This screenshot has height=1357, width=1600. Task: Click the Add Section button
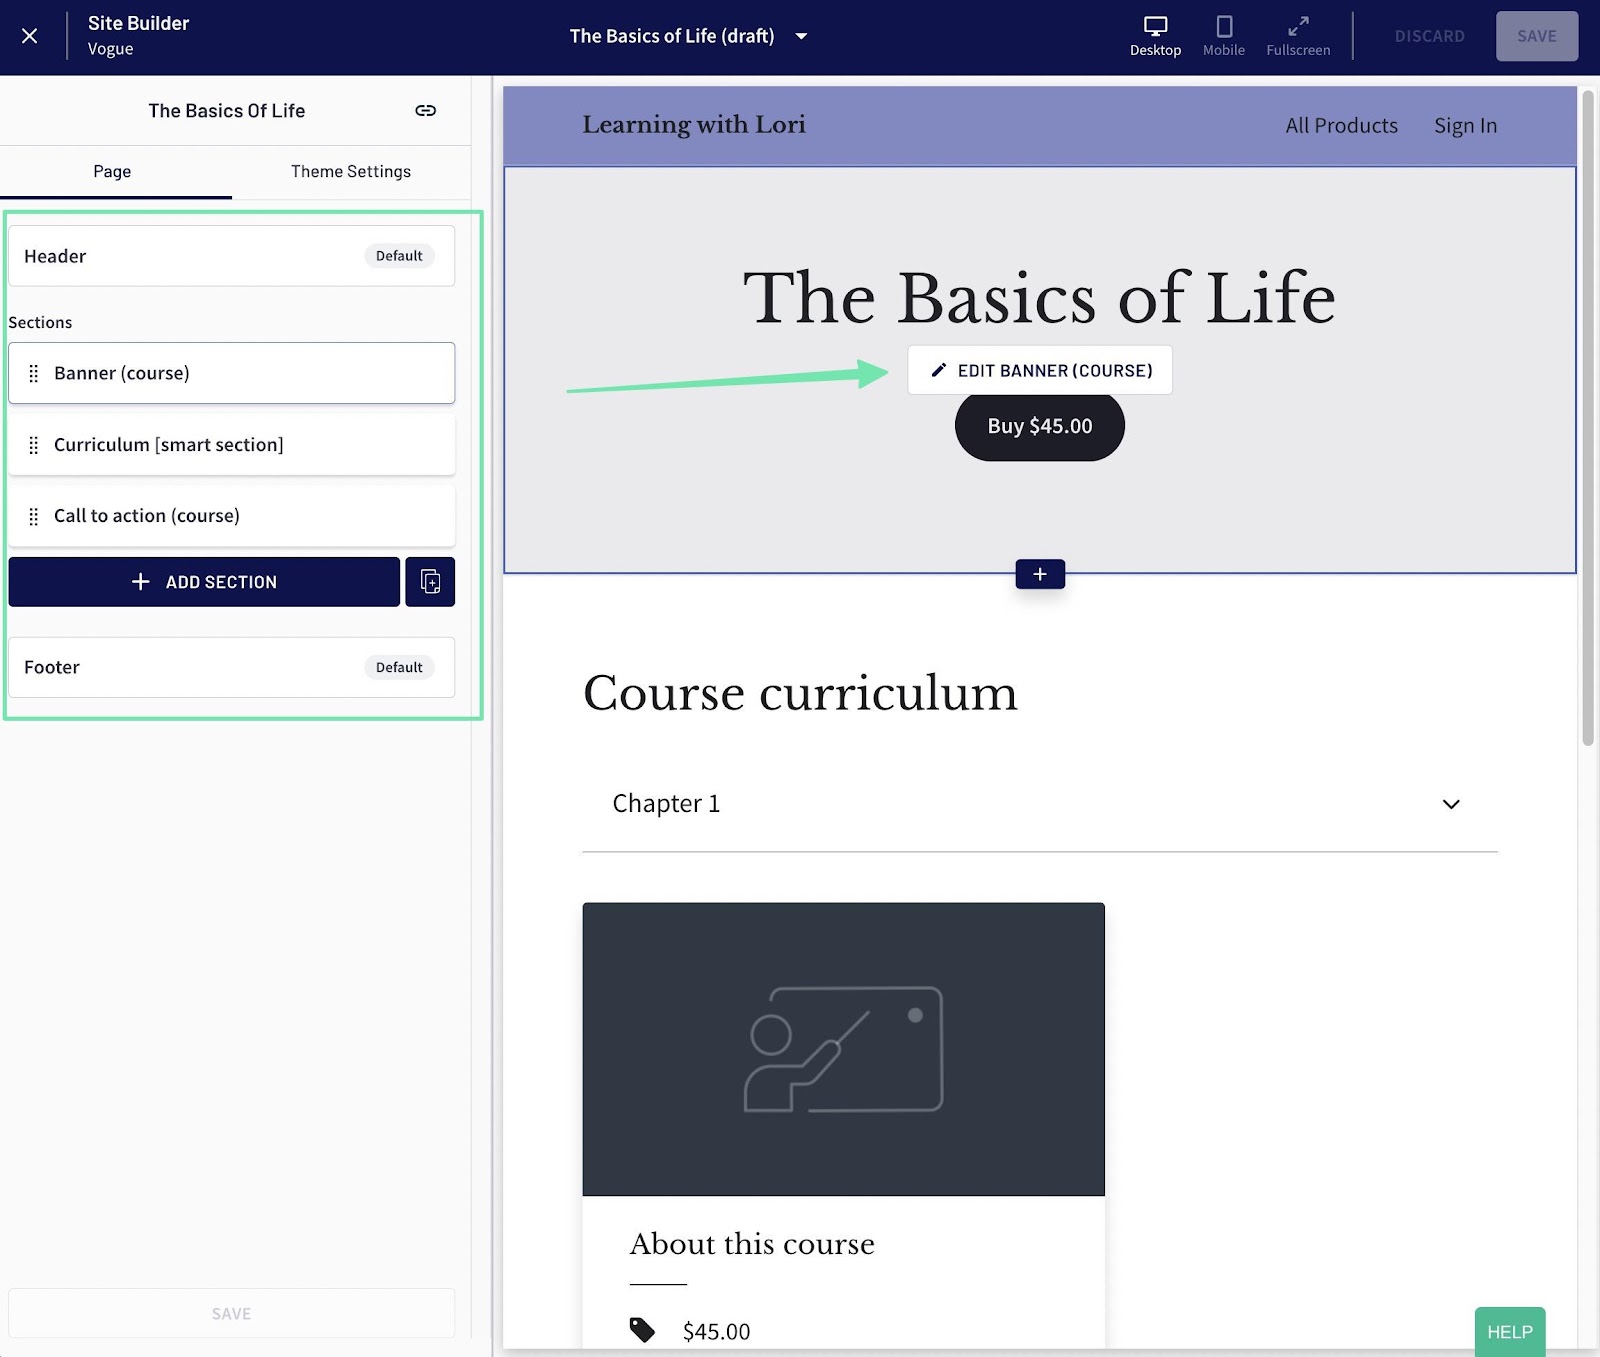(204, 581)
